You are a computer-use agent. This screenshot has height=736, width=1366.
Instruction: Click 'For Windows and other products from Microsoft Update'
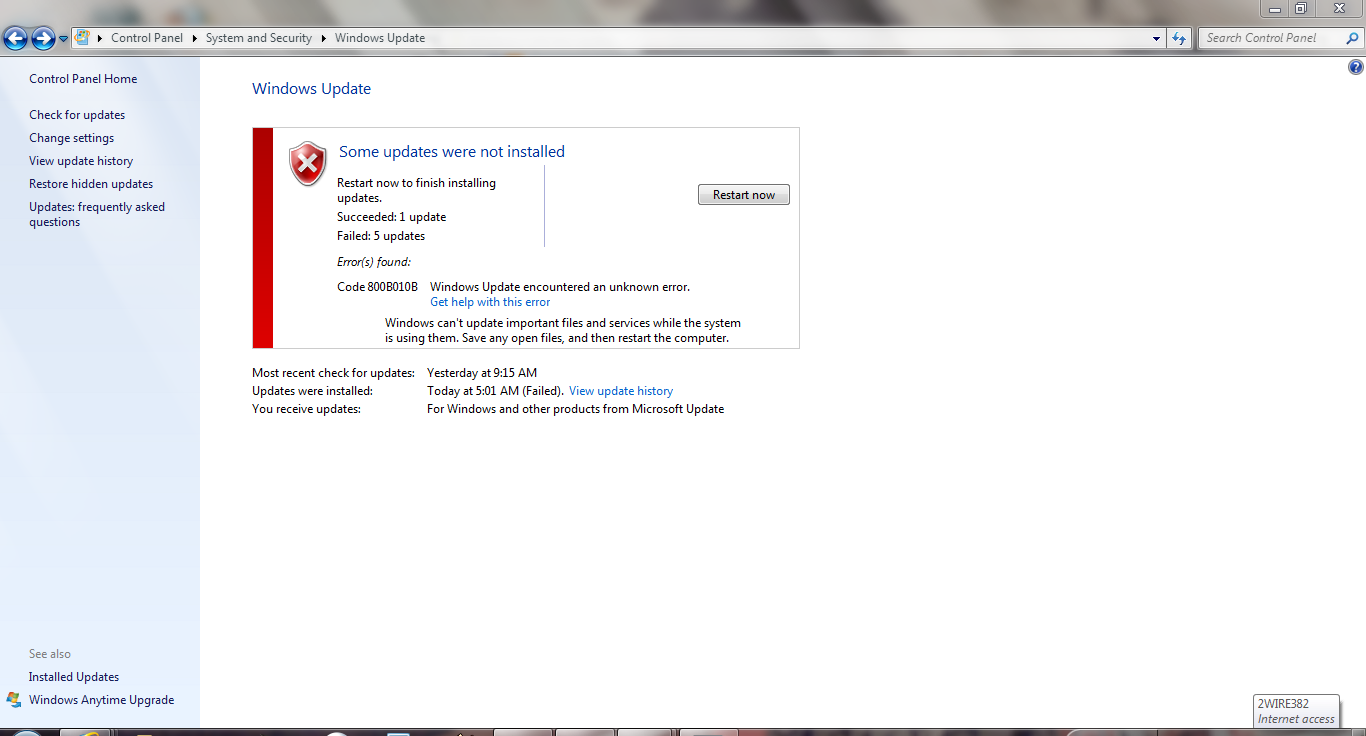[575, 409]
